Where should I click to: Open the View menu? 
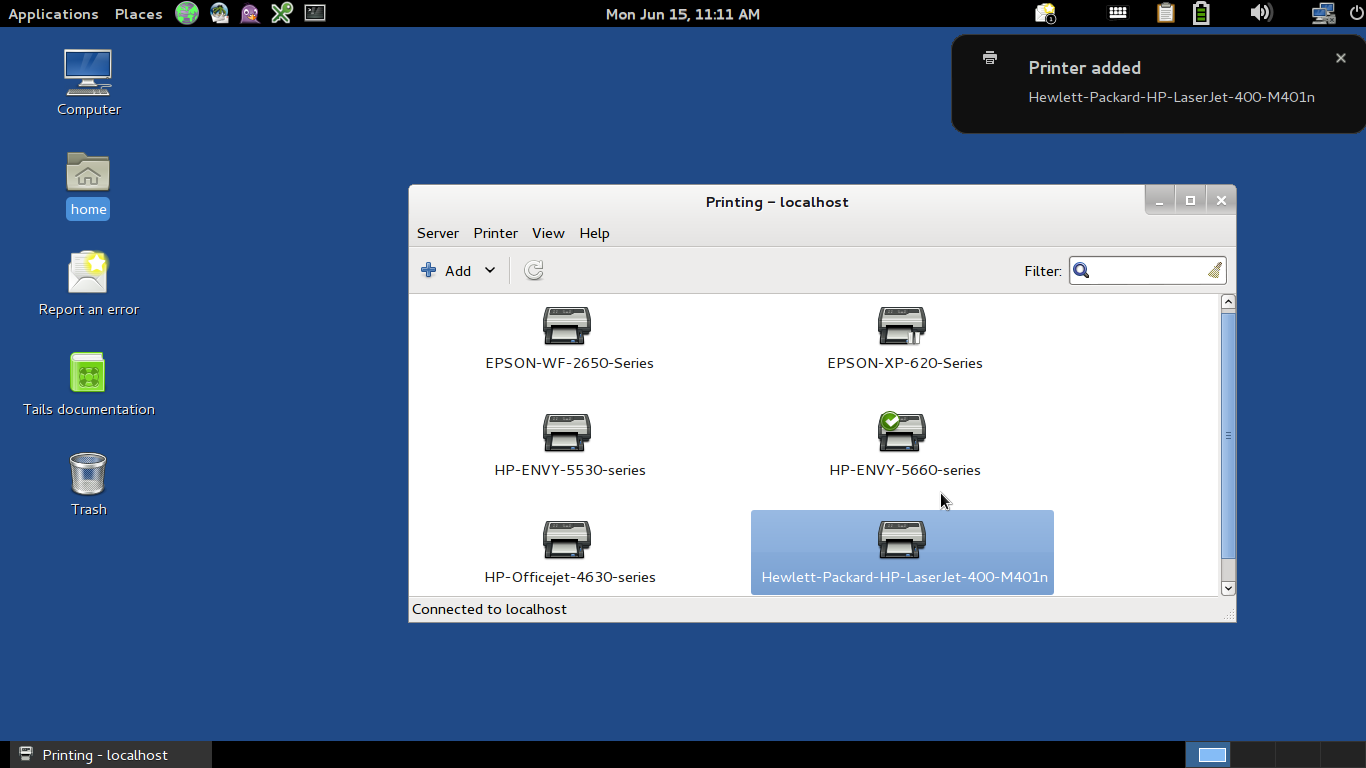(548, 233)
